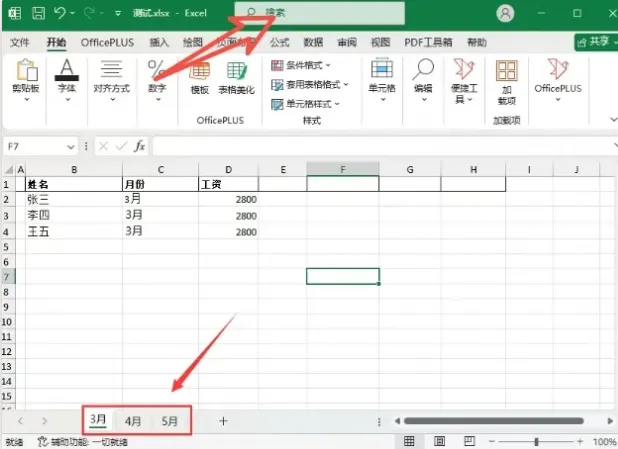Switch to the 插入 ribbon tab

click(159, 42)
